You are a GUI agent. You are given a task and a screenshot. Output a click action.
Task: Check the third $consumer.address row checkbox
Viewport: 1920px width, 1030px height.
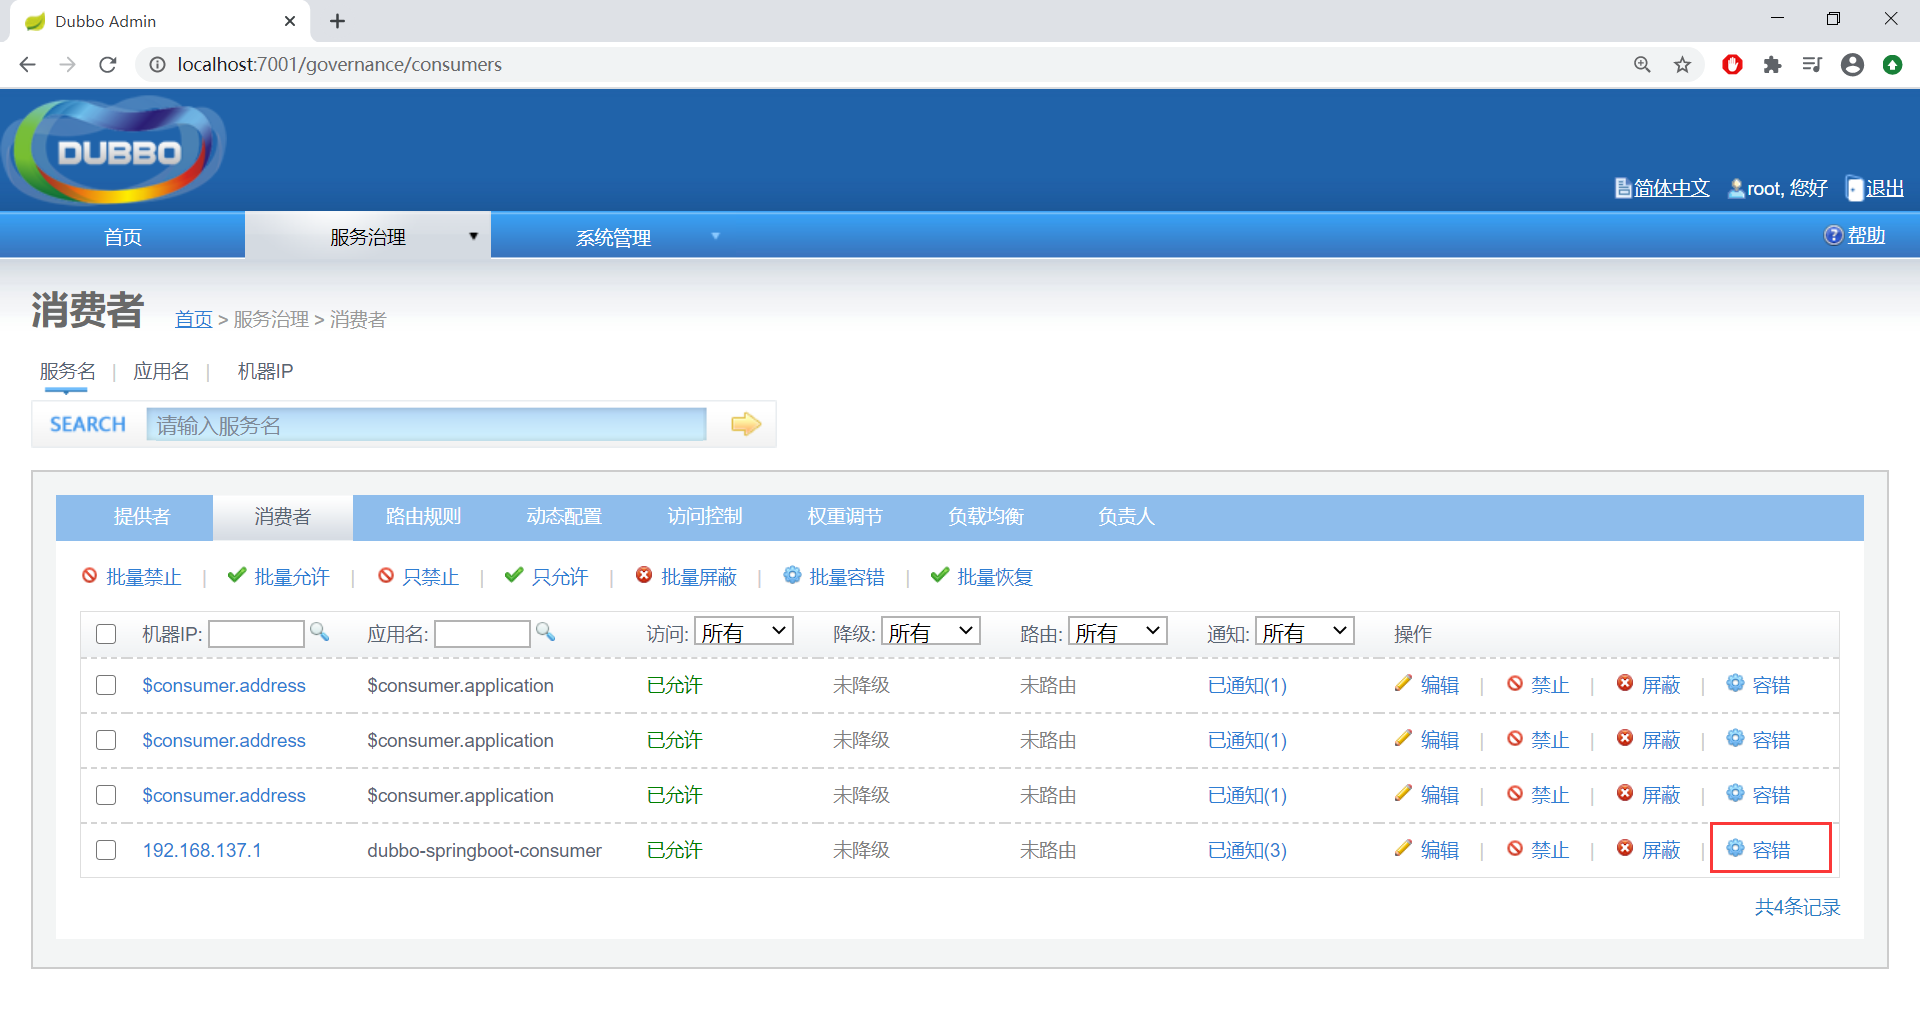(106, 795)
